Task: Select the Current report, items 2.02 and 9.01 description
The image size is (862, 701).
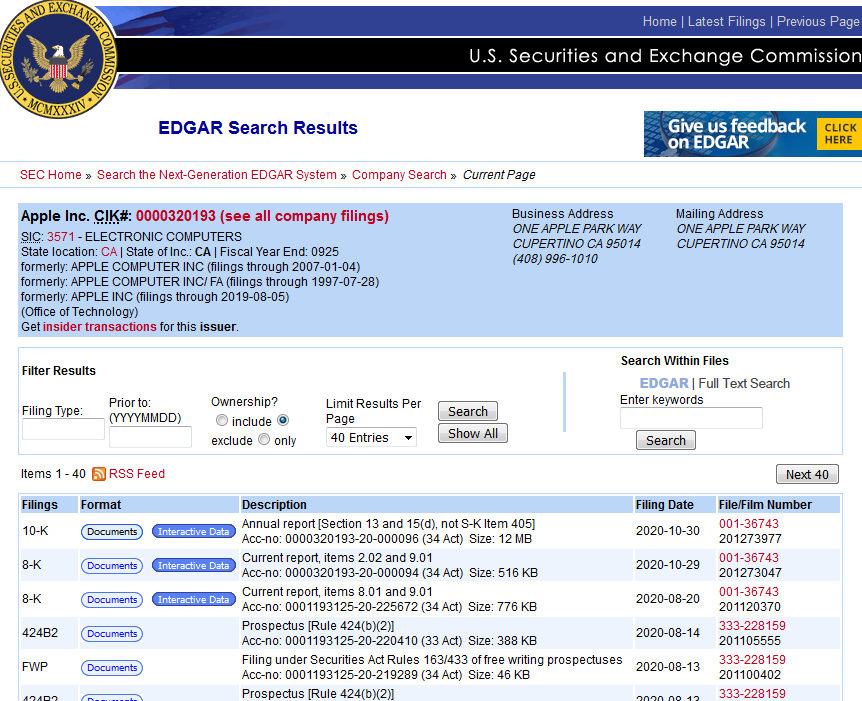Action: tap(337, 558)
